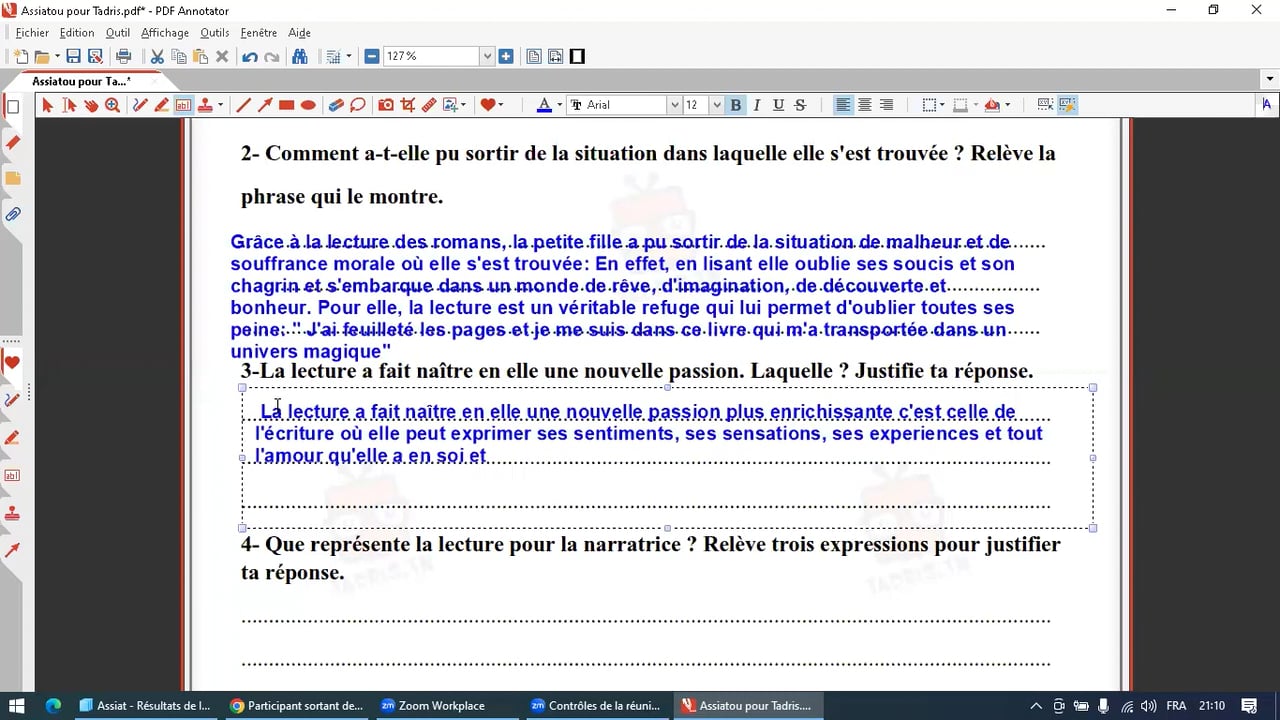Choose the ellipse shape tool

point(309,105)
